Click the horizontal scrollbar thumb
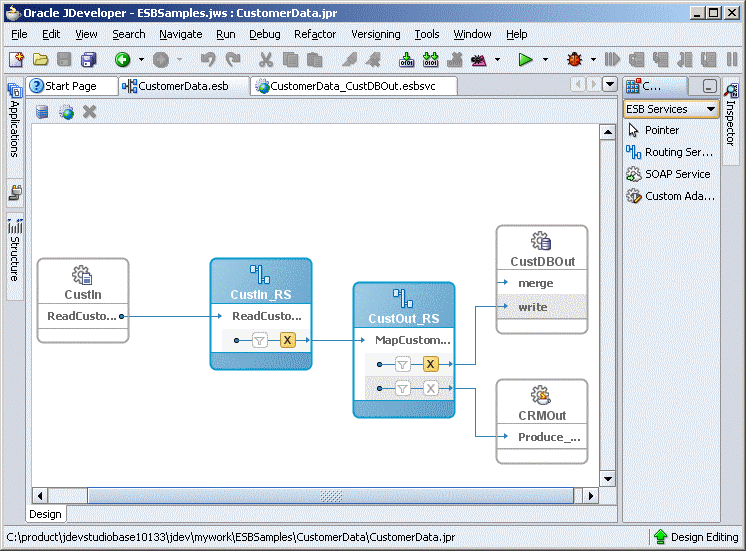 point(331,496)
